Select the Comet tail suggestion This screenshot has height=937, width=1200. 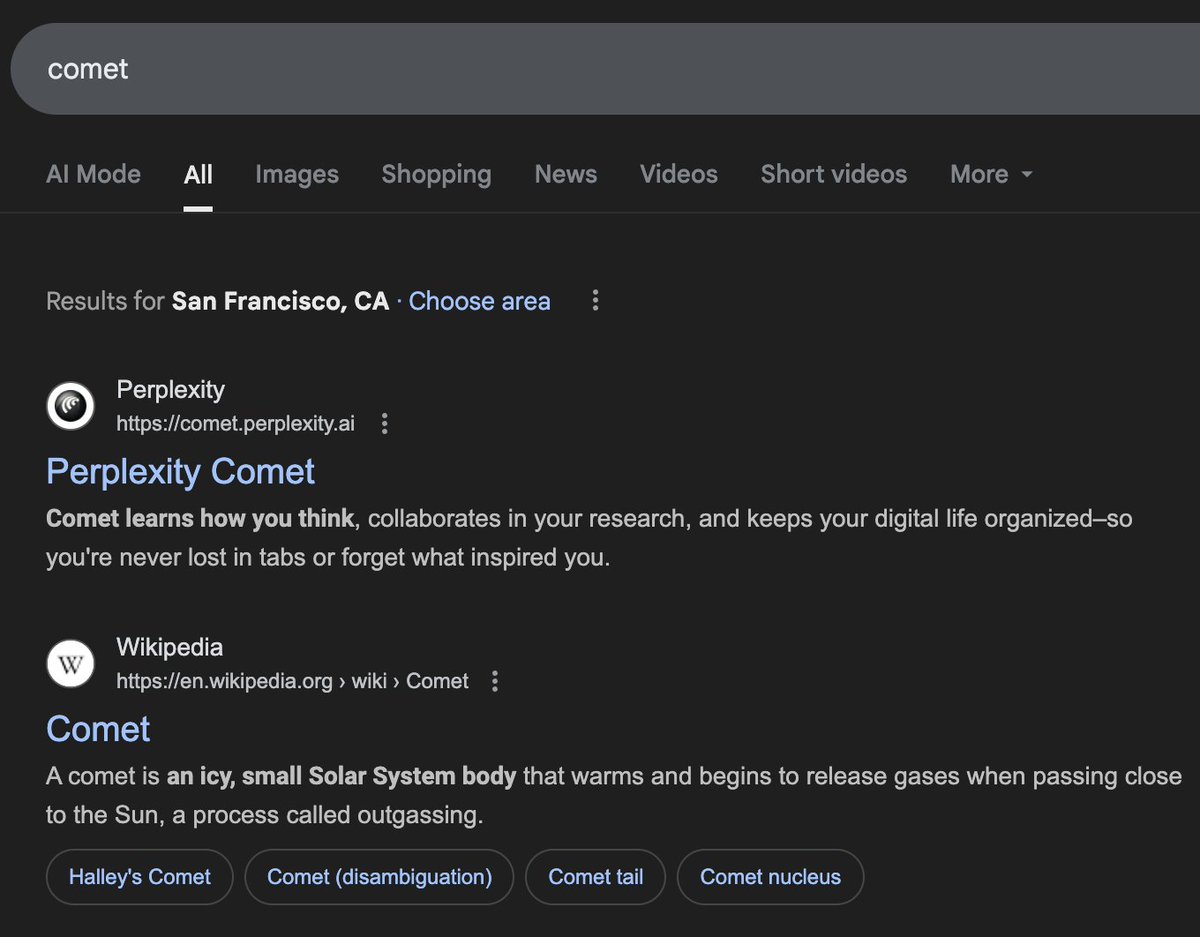595,876
